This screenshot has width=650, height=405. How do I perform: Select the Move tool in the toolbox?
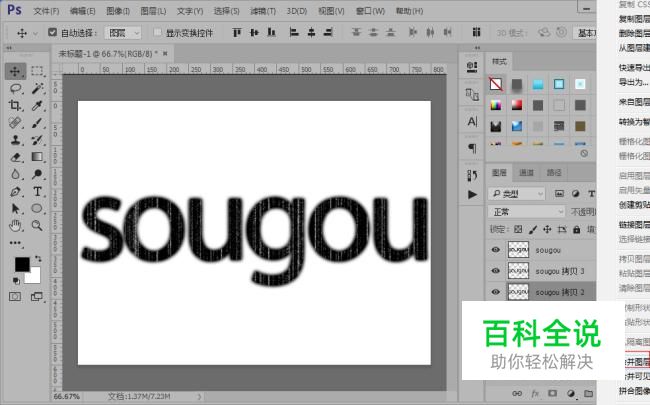(15, 71)
